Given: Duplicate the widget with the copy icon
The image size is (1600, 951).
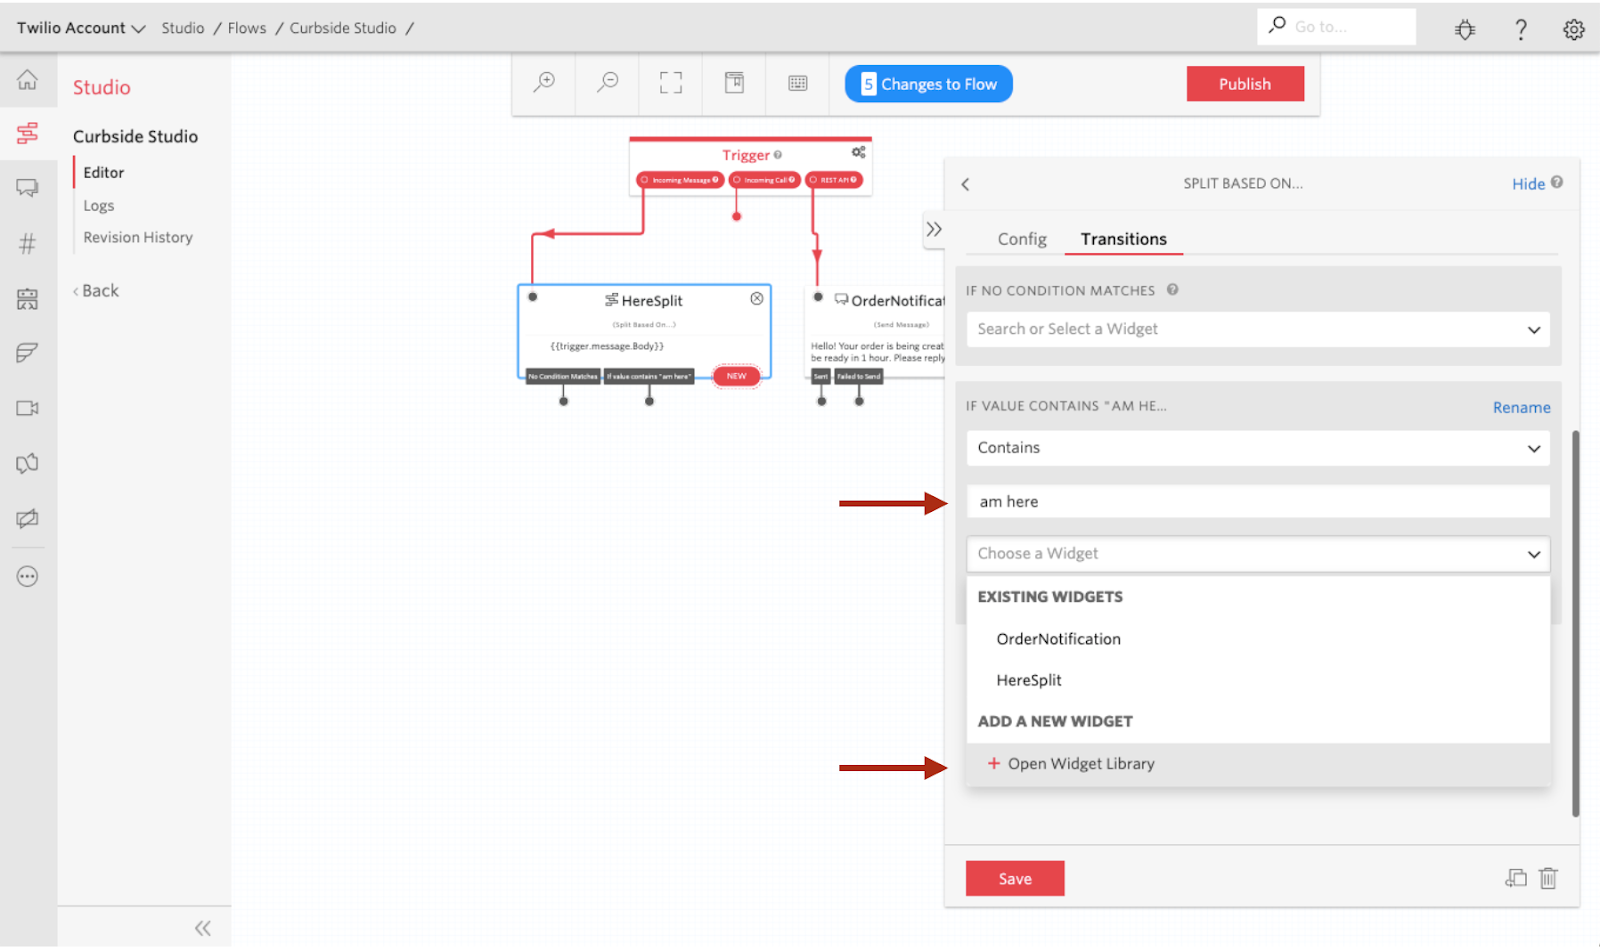Looking at the screenshot, I should click(1516, 878).
